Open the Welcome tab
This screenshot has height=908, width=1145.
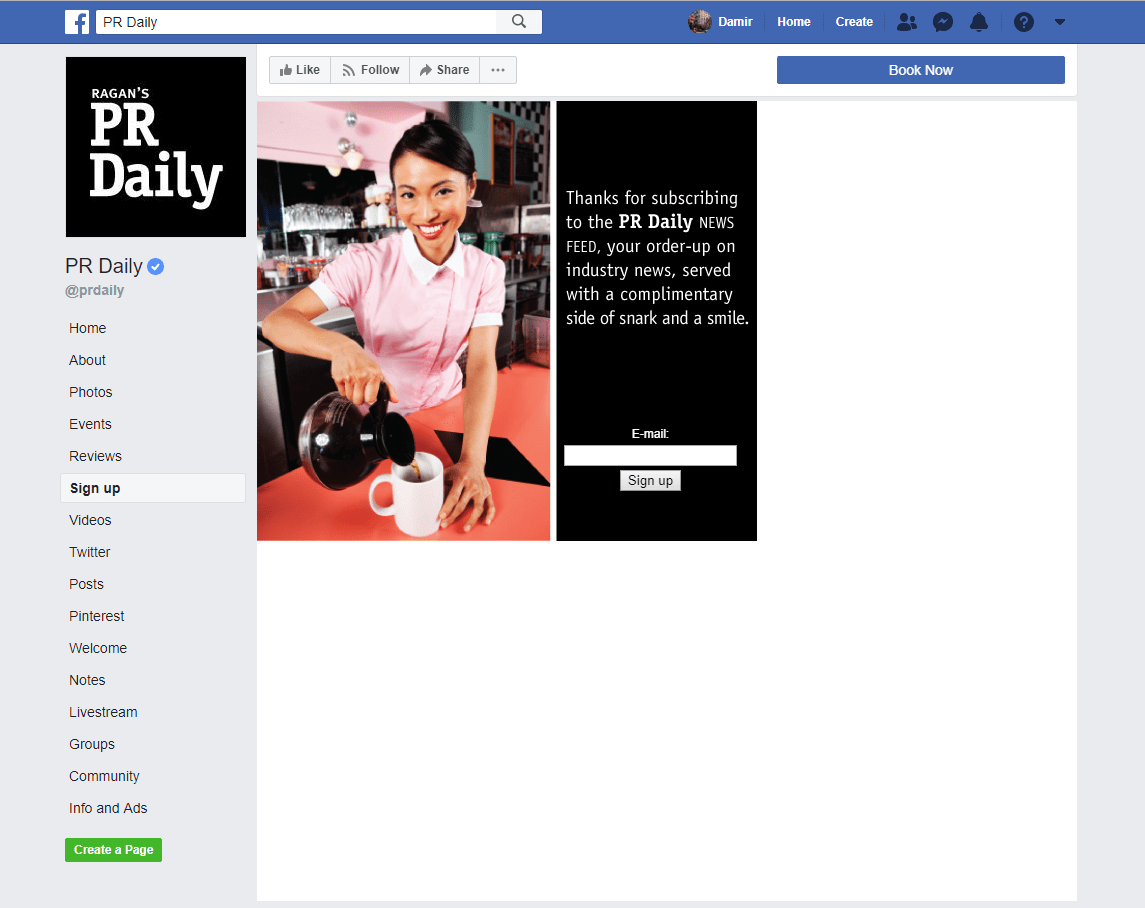pyautogui.click(x=98, y=649)
